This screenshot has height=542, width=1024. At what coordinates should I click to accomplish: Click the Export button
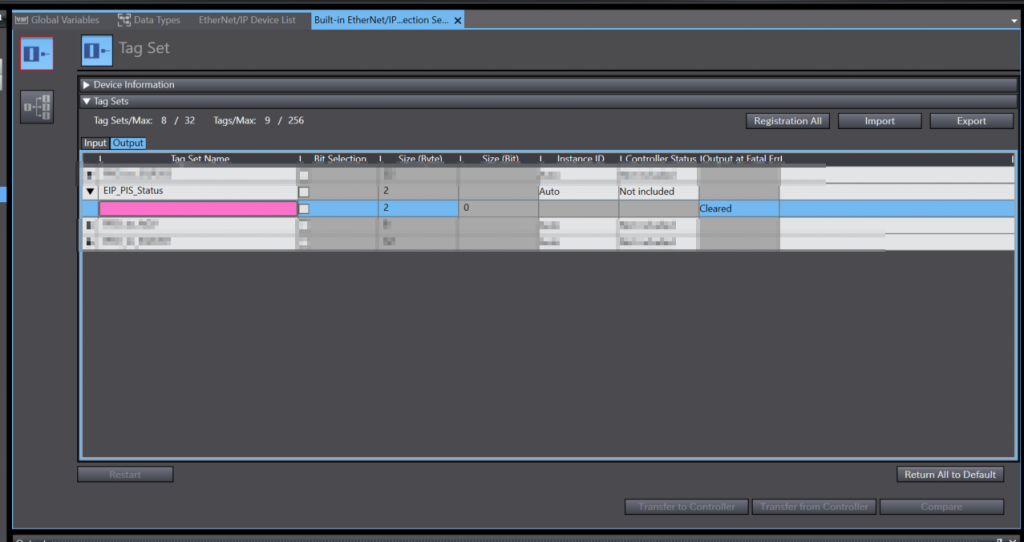point(971,121)
